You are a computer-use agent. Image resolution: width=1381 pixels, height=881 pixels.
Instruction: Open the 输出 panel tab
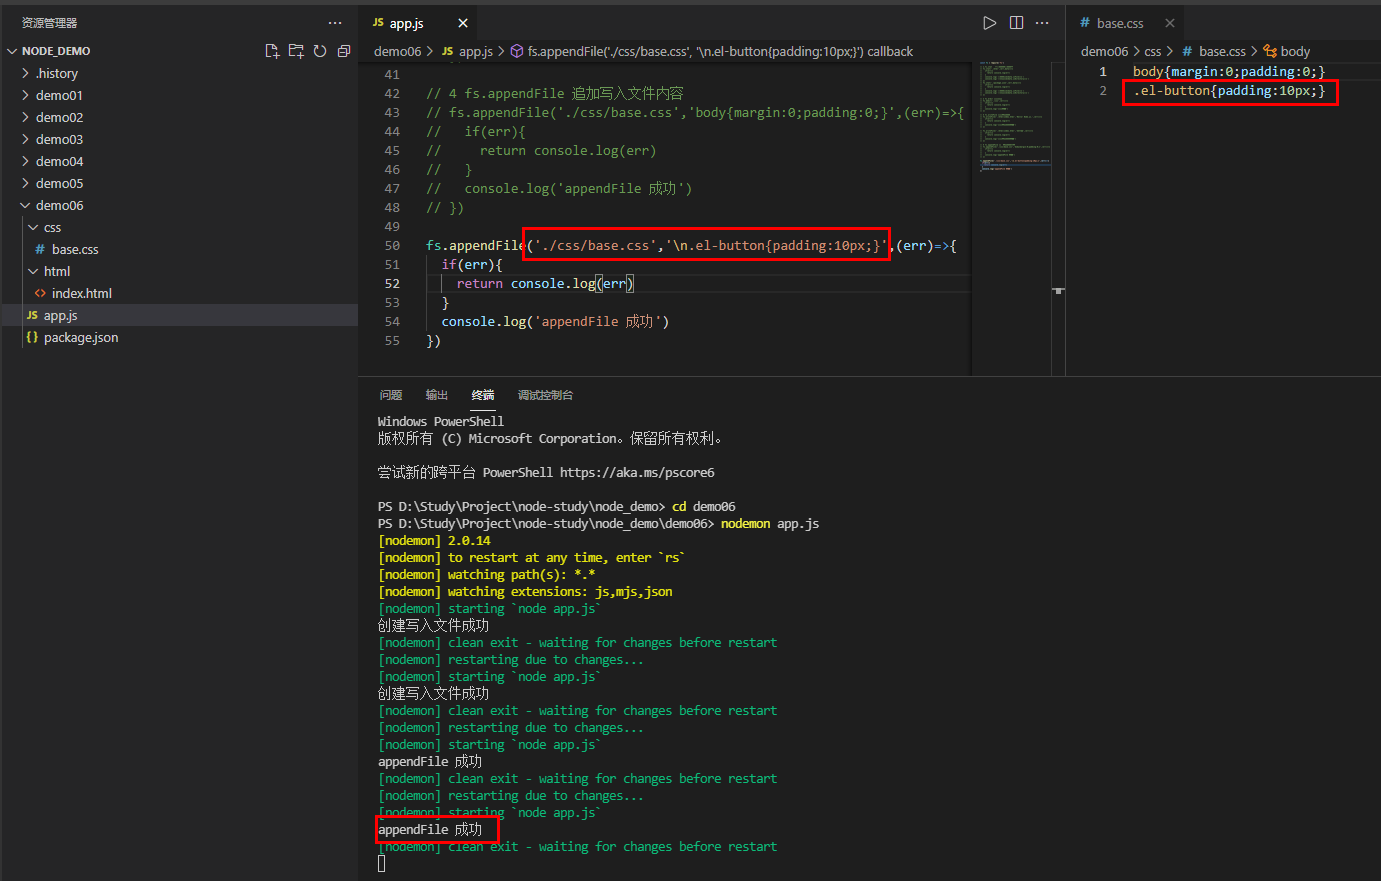(436, 394)
